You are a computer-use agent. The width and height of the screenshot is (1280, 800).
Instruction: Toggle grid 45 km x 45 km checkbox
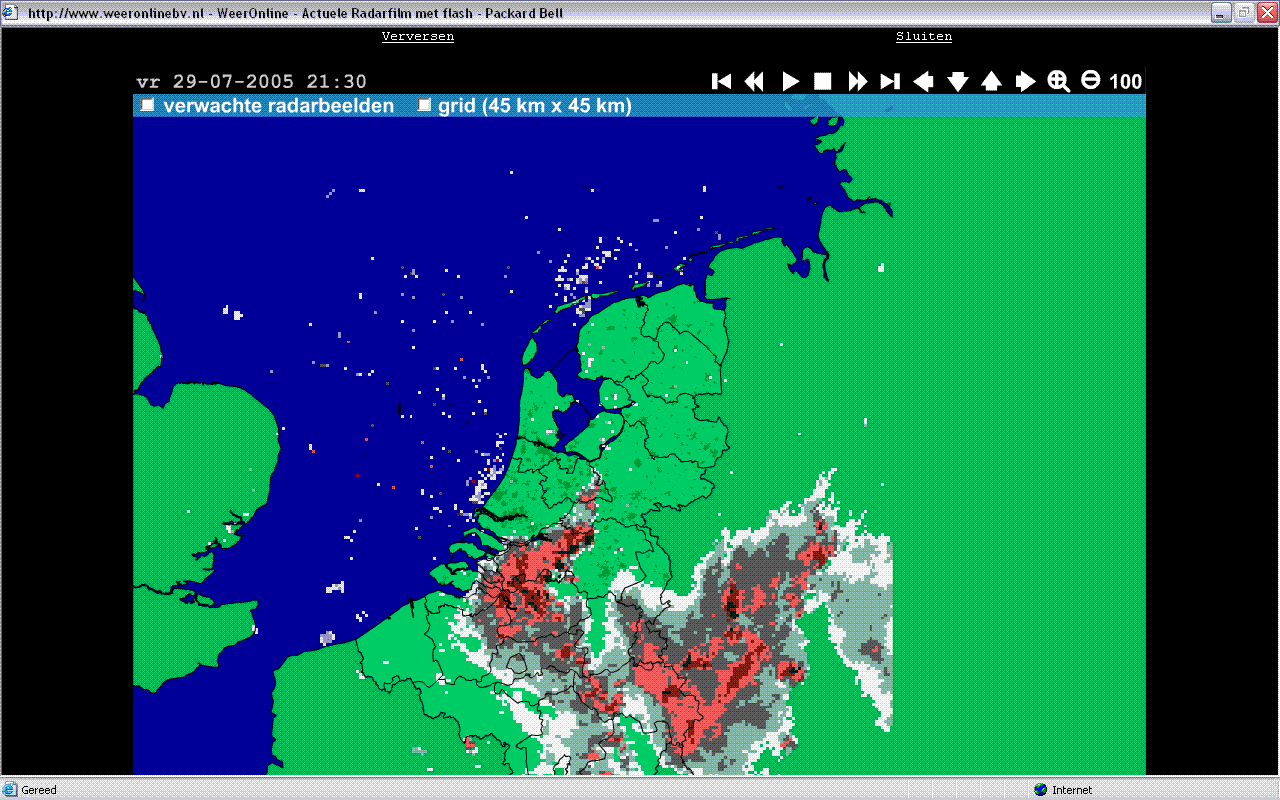coord(425,105)
